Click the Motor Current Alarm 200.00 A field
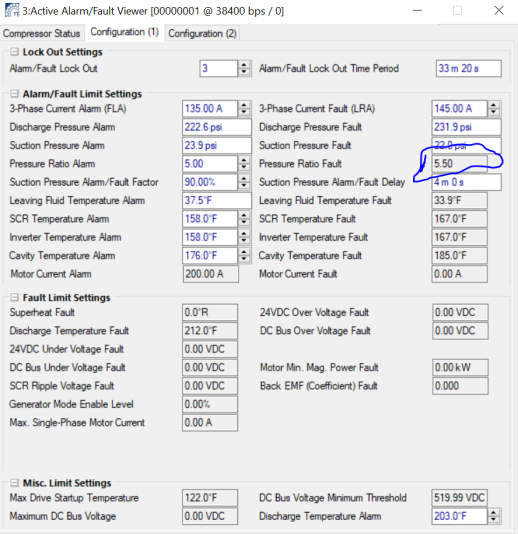The image size is (518, 534). [211, 274]
